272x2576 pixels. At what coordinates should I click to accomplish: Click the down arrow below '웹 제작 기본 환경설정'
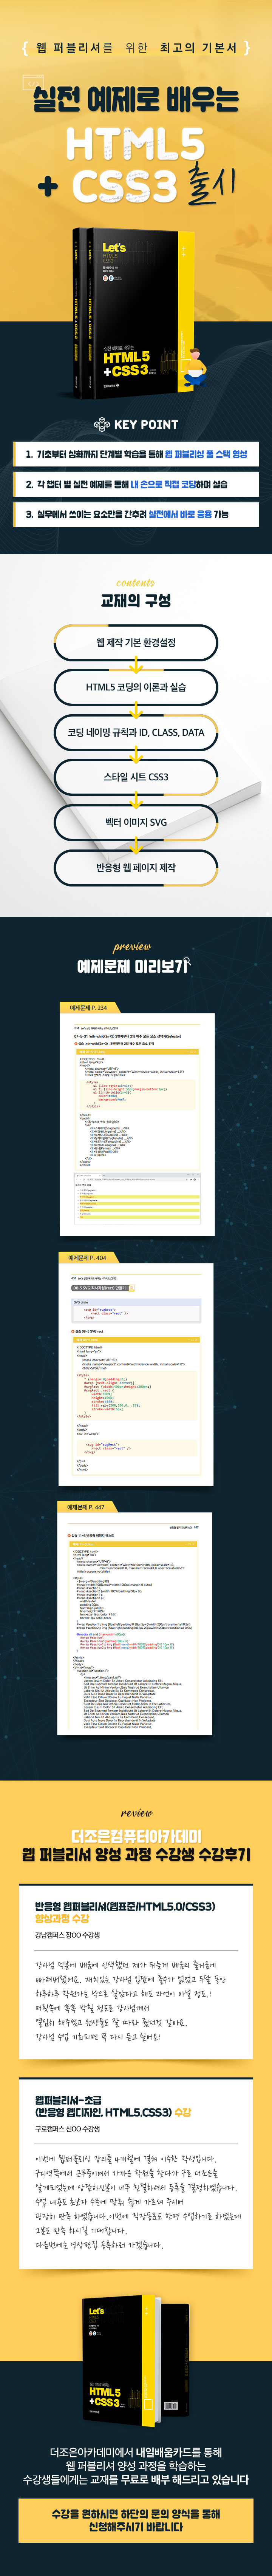coord(136,666)
